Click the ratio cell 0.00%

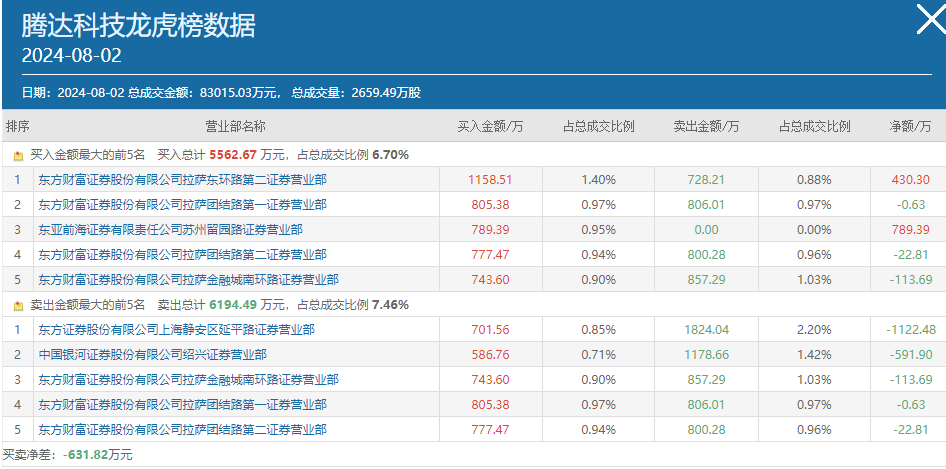pyautogui.click(x=814, y=229)
